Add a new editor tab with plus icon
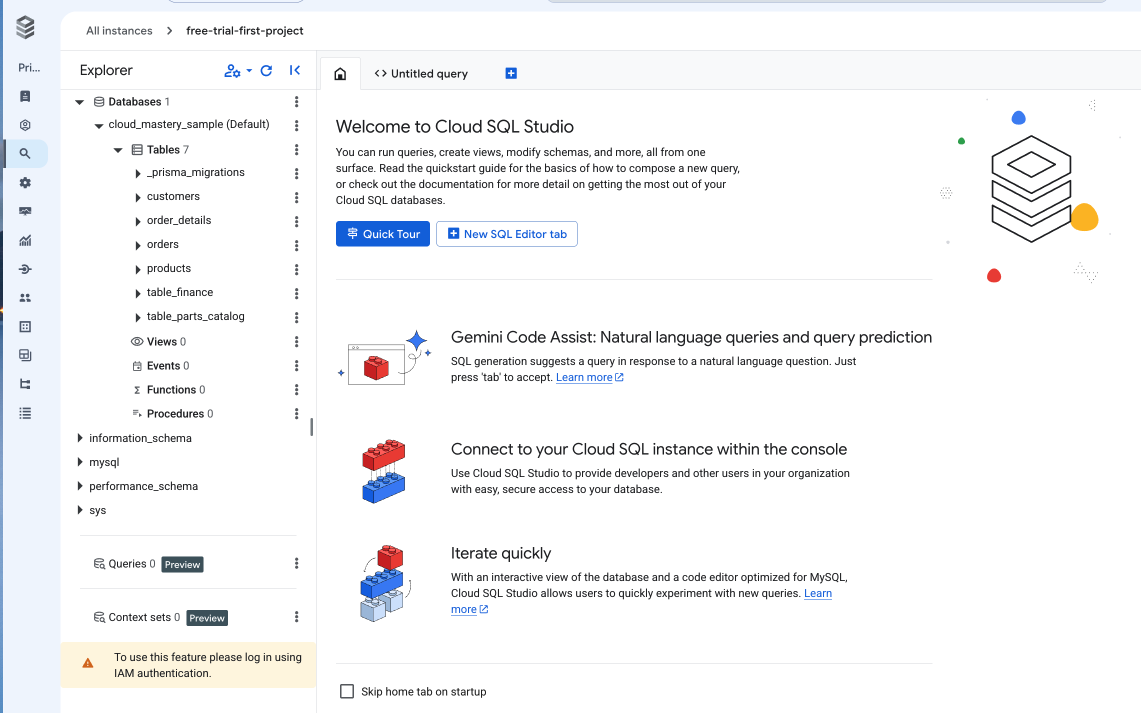Image resolution: width=1141 pixels, height=713 pixels. click(511, 73)
